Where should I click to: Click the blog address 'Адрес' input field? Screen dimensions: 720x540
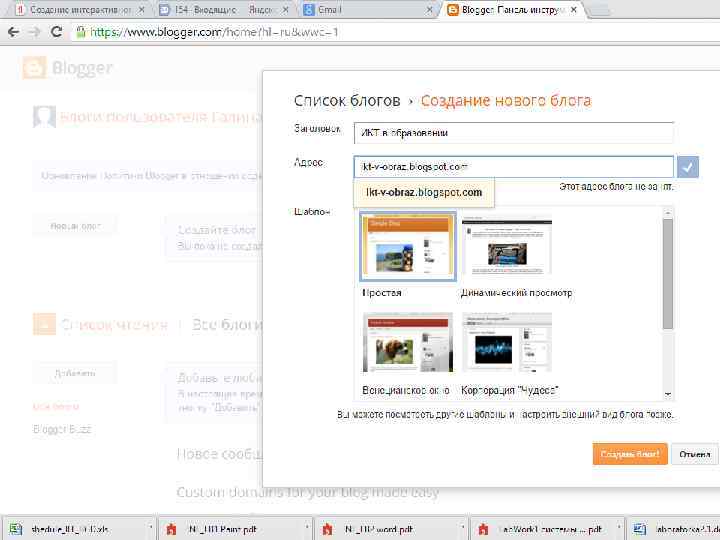513,167
